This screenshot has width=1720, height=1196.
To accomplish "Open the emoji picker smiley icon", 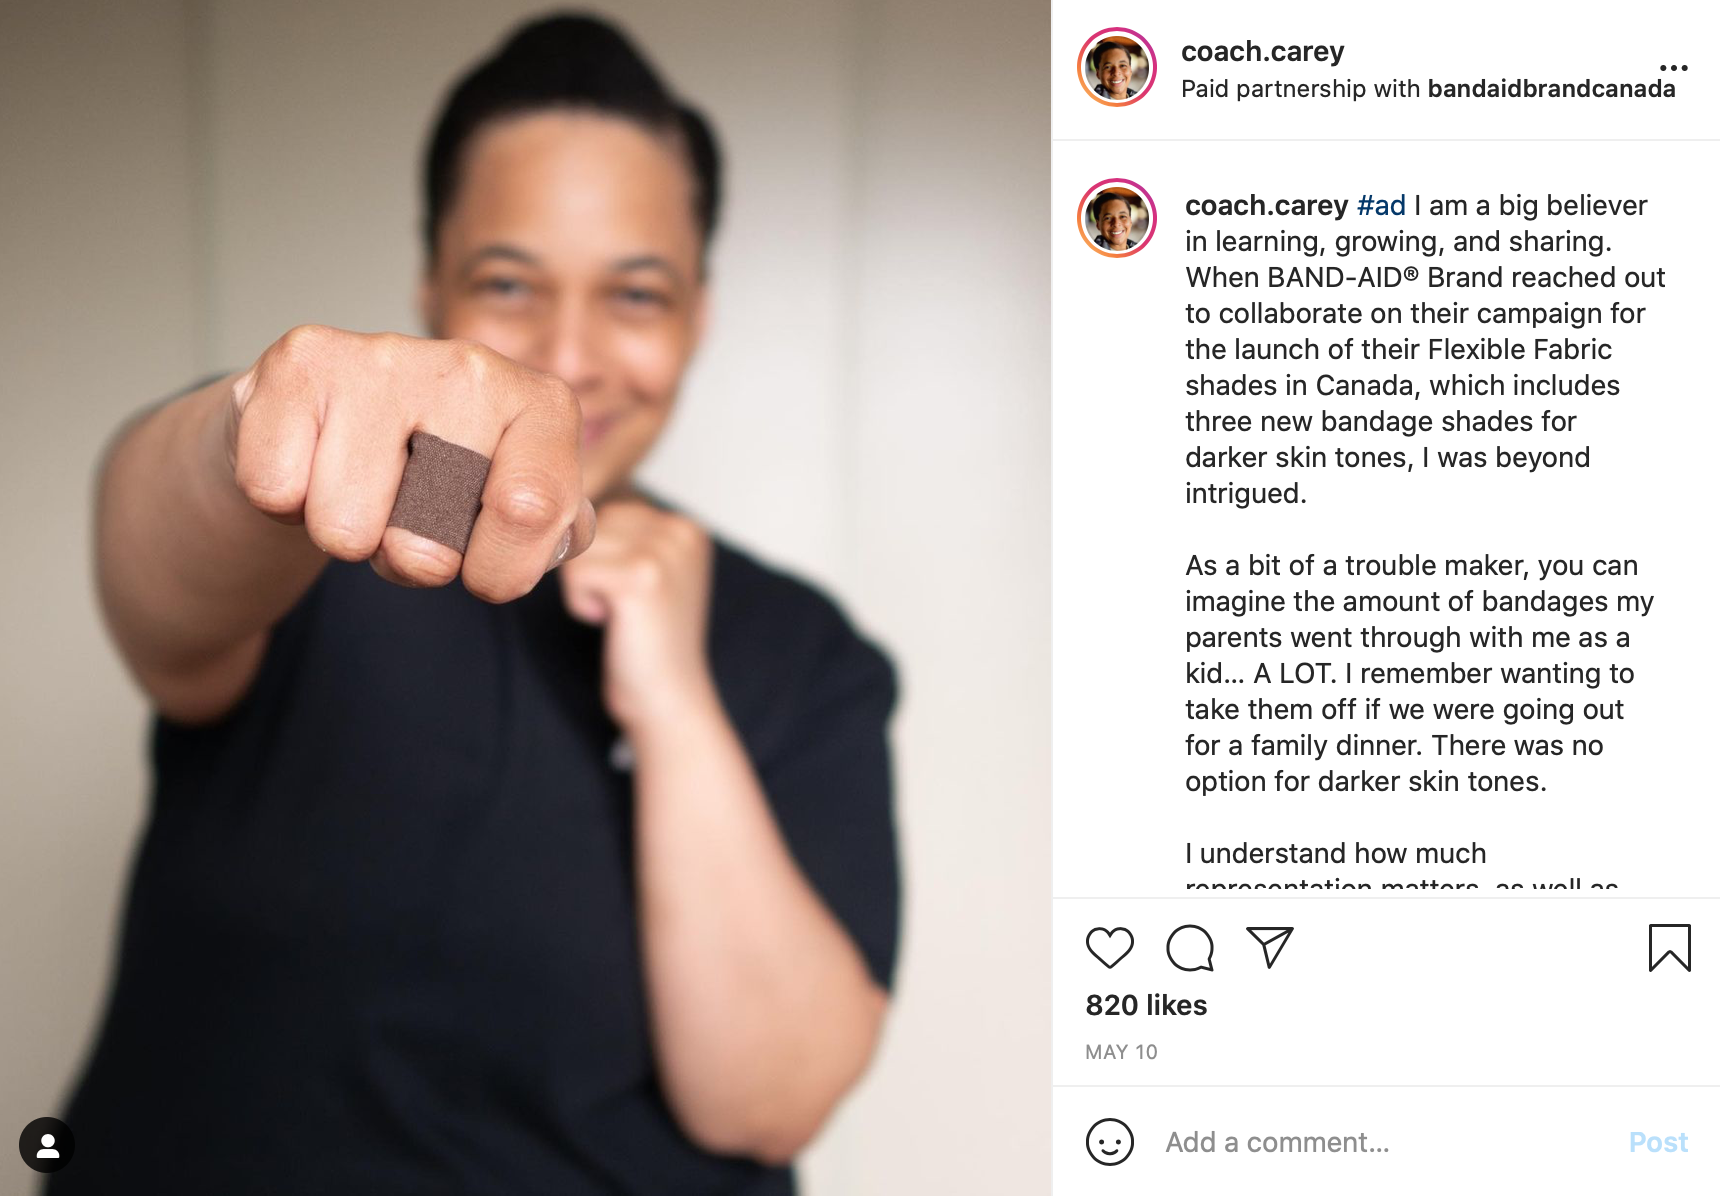I will tap(1110, 1142).
